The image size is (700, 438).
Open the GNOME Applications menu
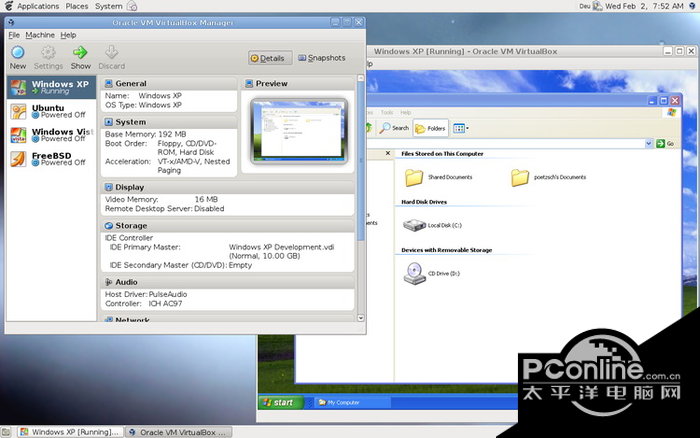click(x=38, y=6)
